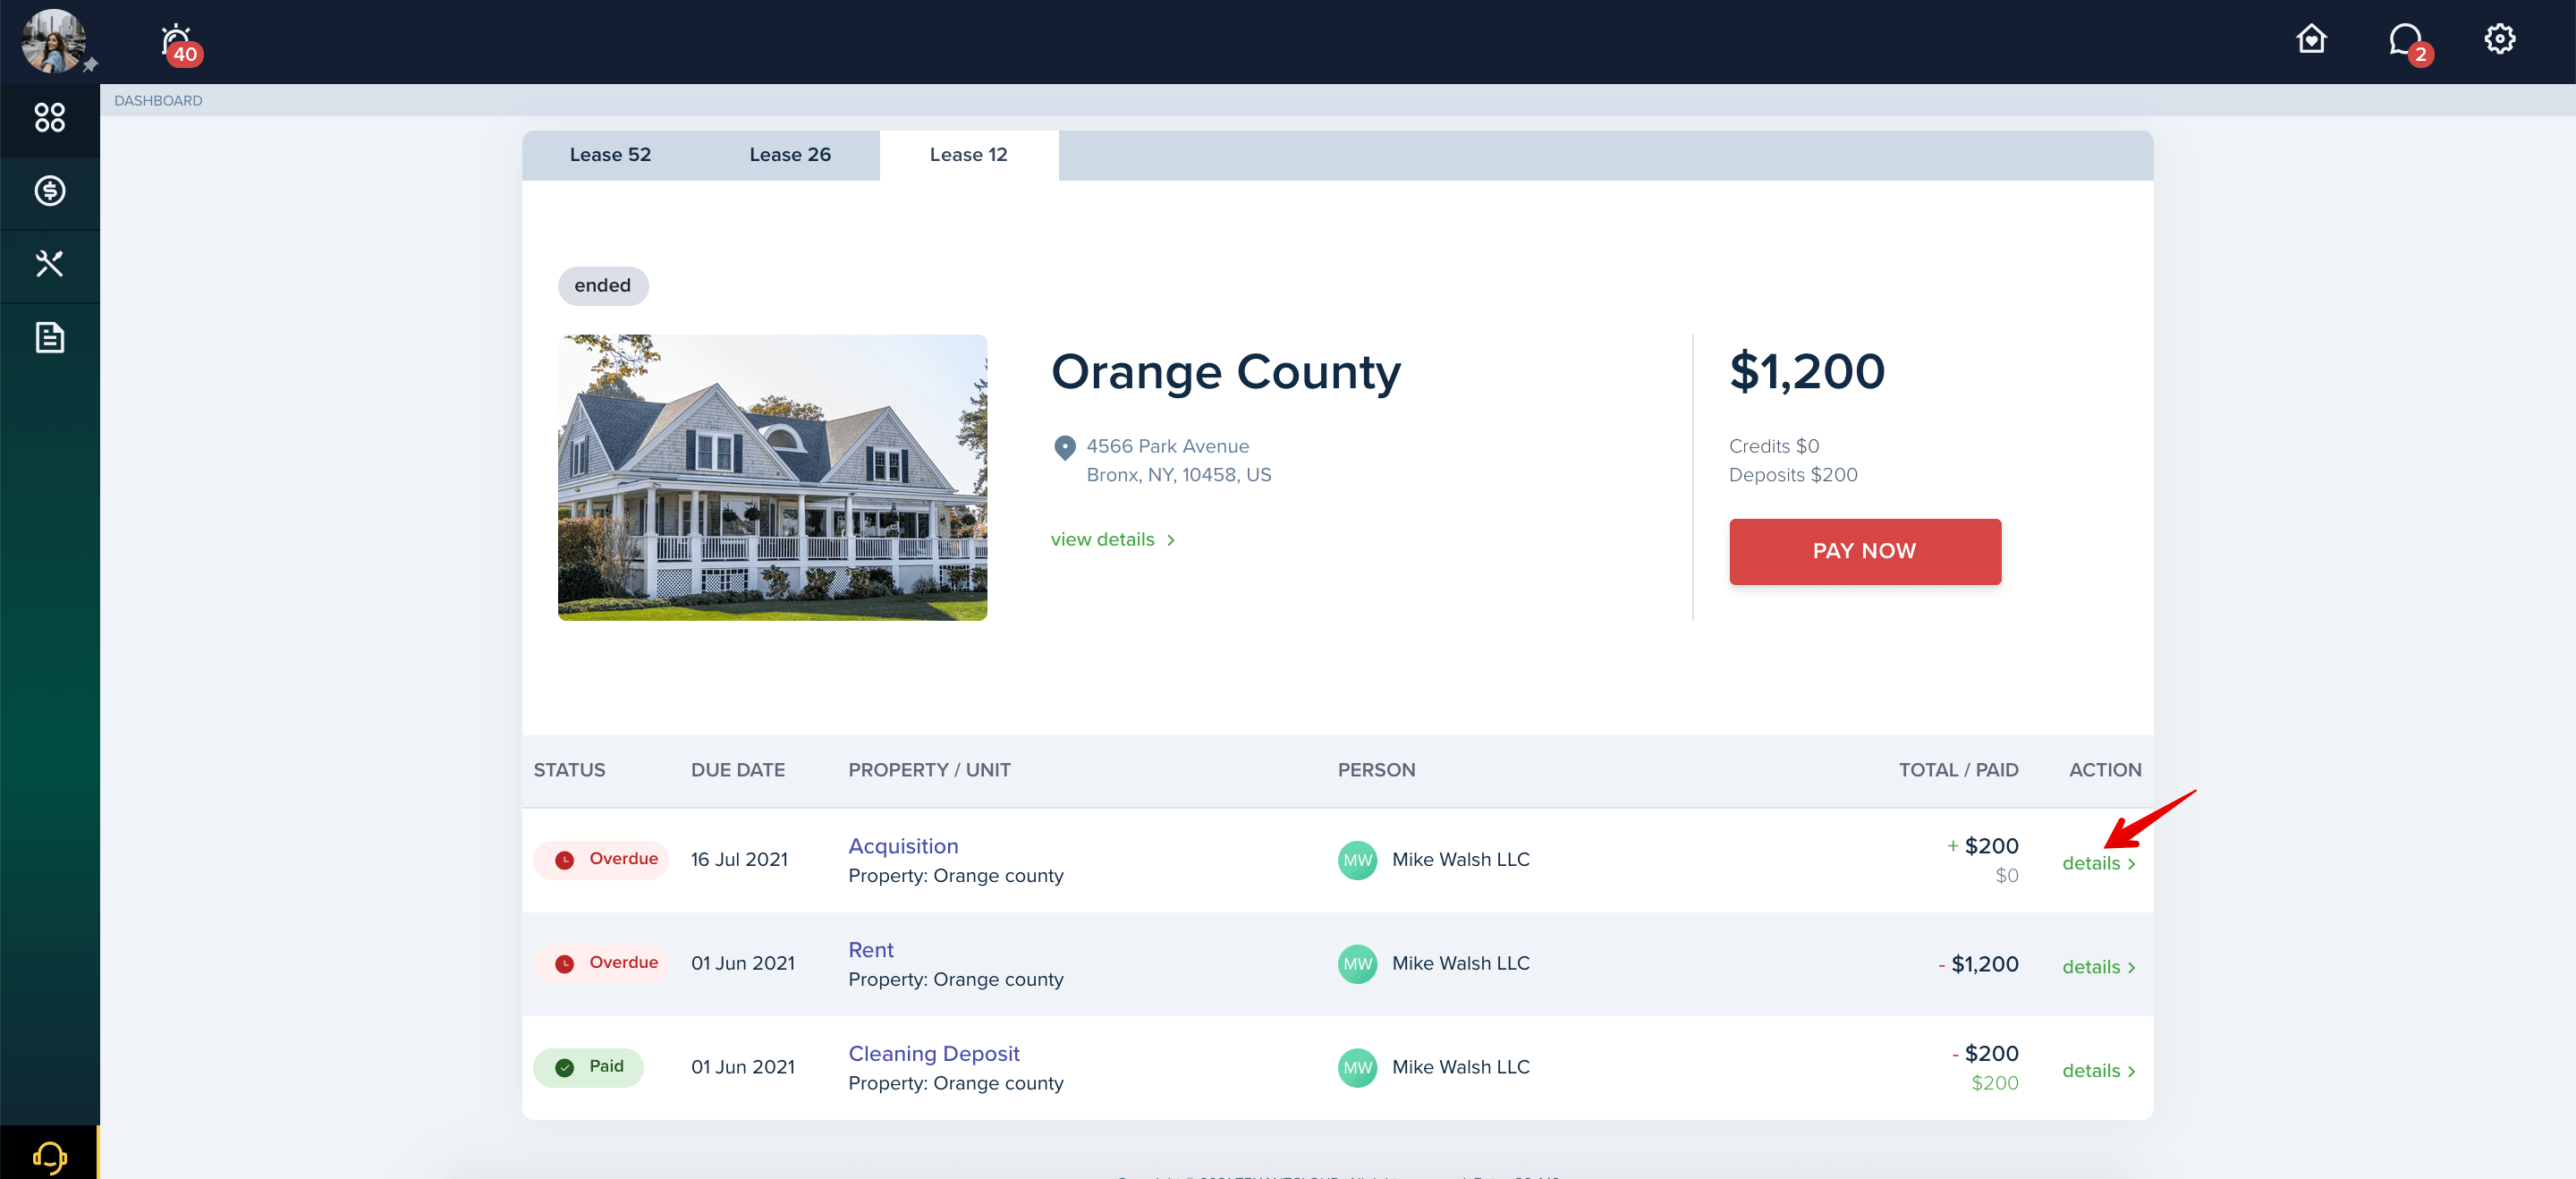Open the view details link for Orange County

[x=1113, y=540]
